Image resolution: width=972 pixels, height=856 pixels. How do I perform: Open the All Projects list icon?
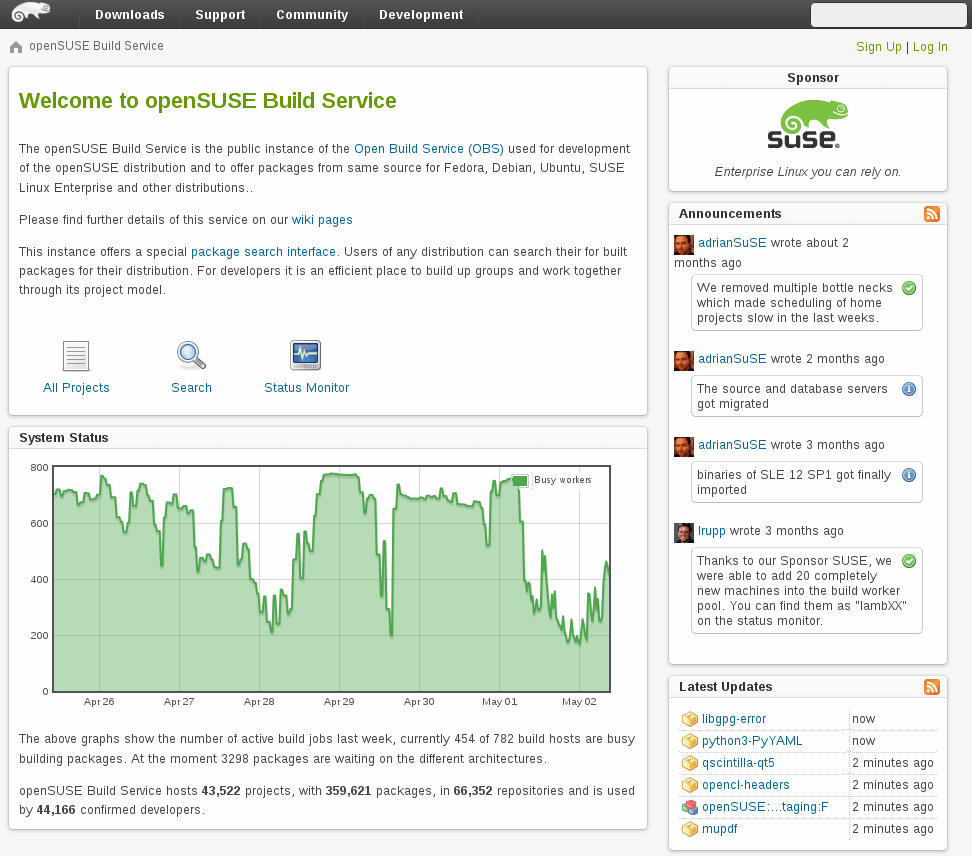tap(76, 356)
